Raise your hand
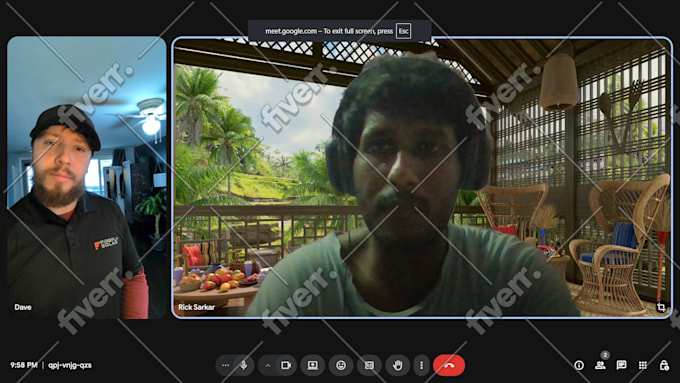This screenshot has width=680, height=383. (x=397, y=365)
